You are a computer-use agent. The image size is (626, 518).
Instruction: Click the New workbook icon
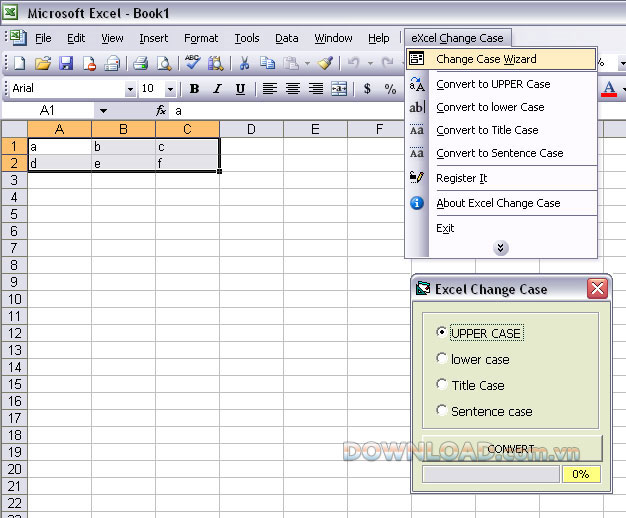(19, 63)
